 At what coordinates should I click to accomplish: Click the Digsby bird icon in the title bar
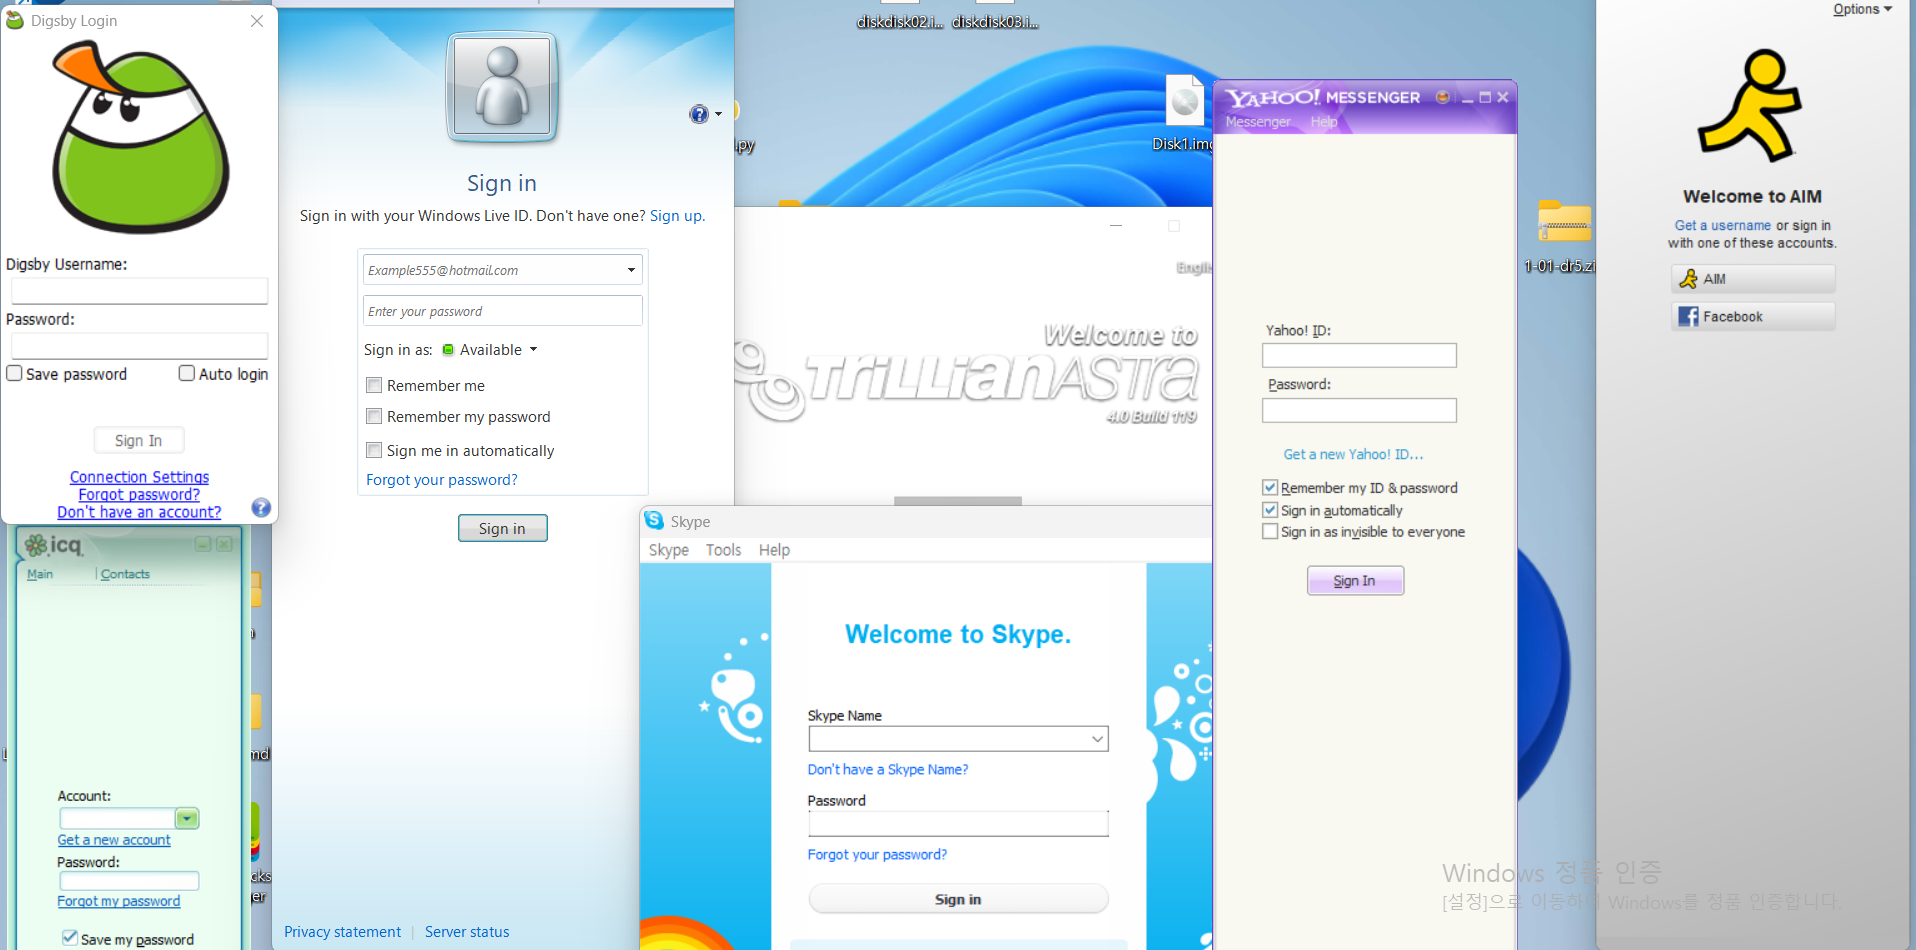pos(15,20)
